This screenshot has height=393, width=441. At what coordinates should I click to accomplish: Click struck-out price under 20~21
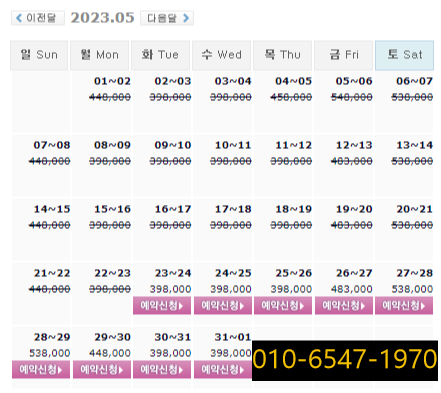(412, 225)
